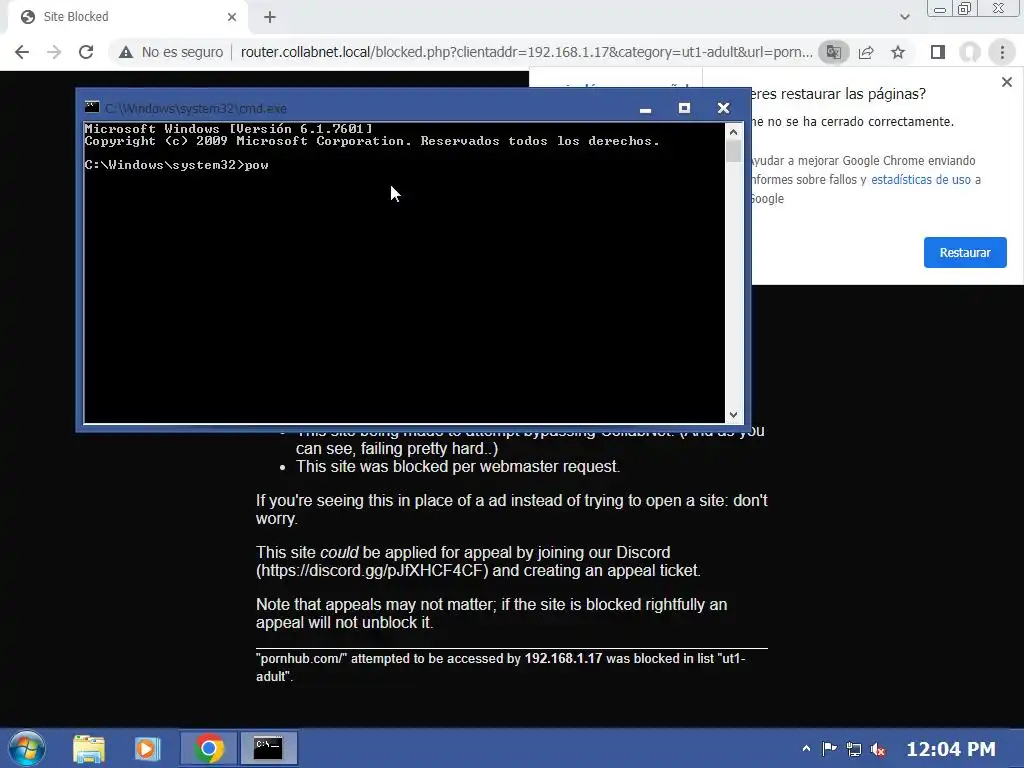Go back using Chrome's back arrow
The width and height of the screenshot is (1024, 768).
(x=22, y=52)
